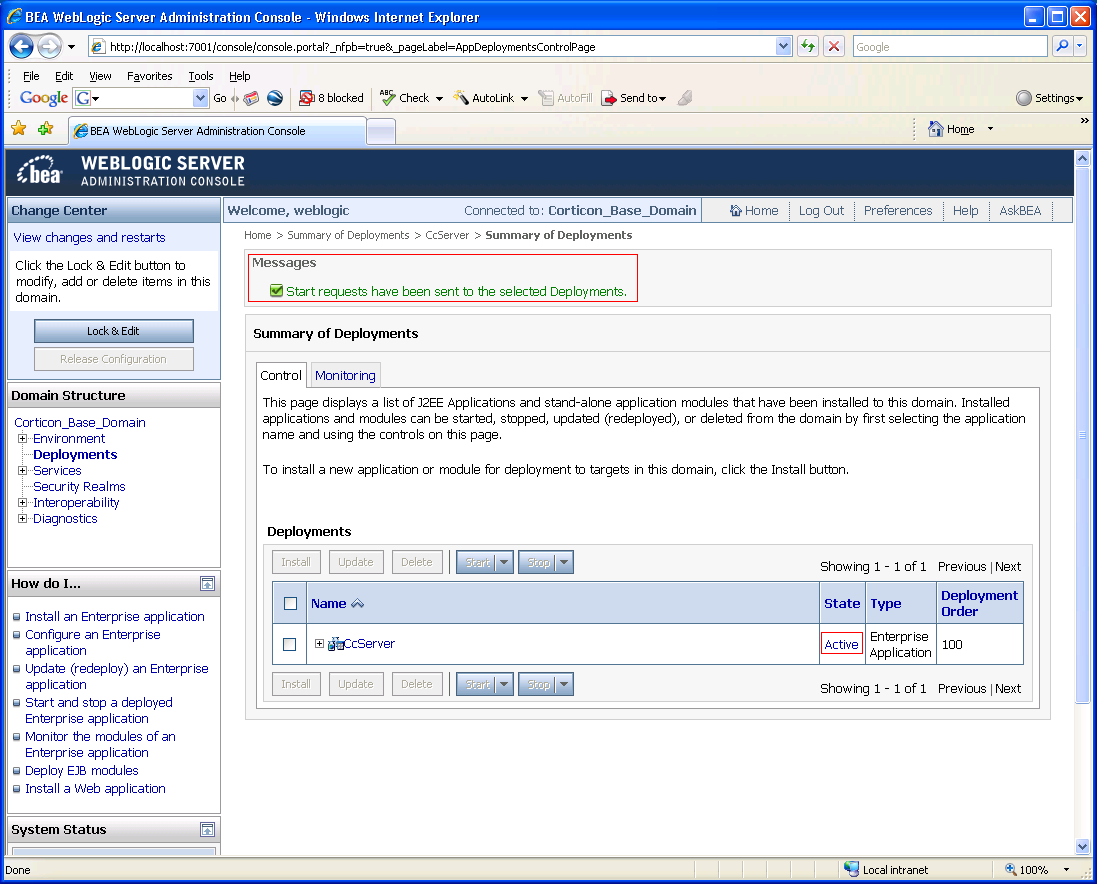The image size is (1099, 884).
Task: Click the Google search magnifier icon
Action: [1063, 46]
